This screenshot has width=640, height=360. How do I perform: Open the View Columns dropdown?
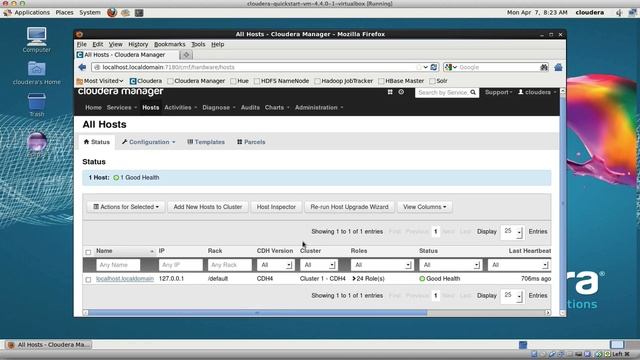point(424,207)
